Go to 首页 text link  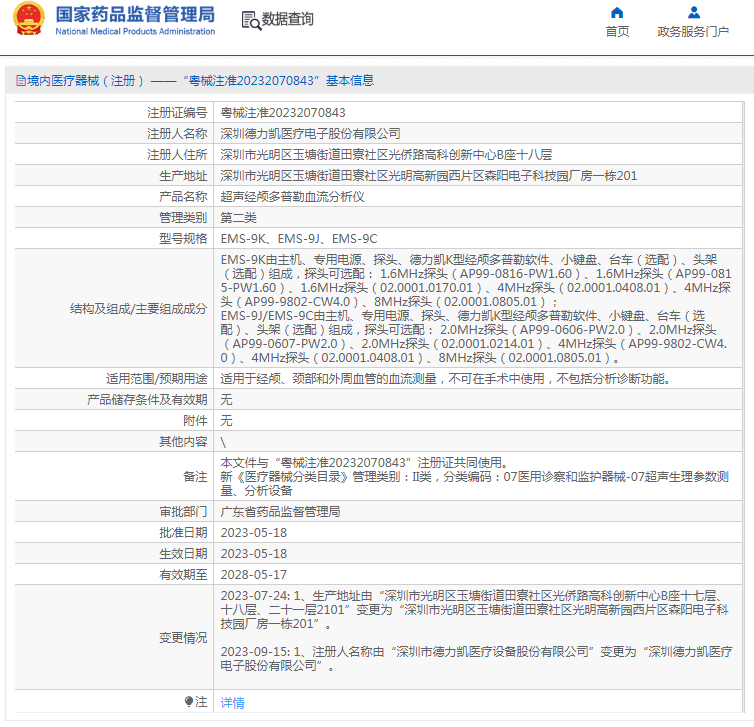pyautogui.click(x=617, y=31)
